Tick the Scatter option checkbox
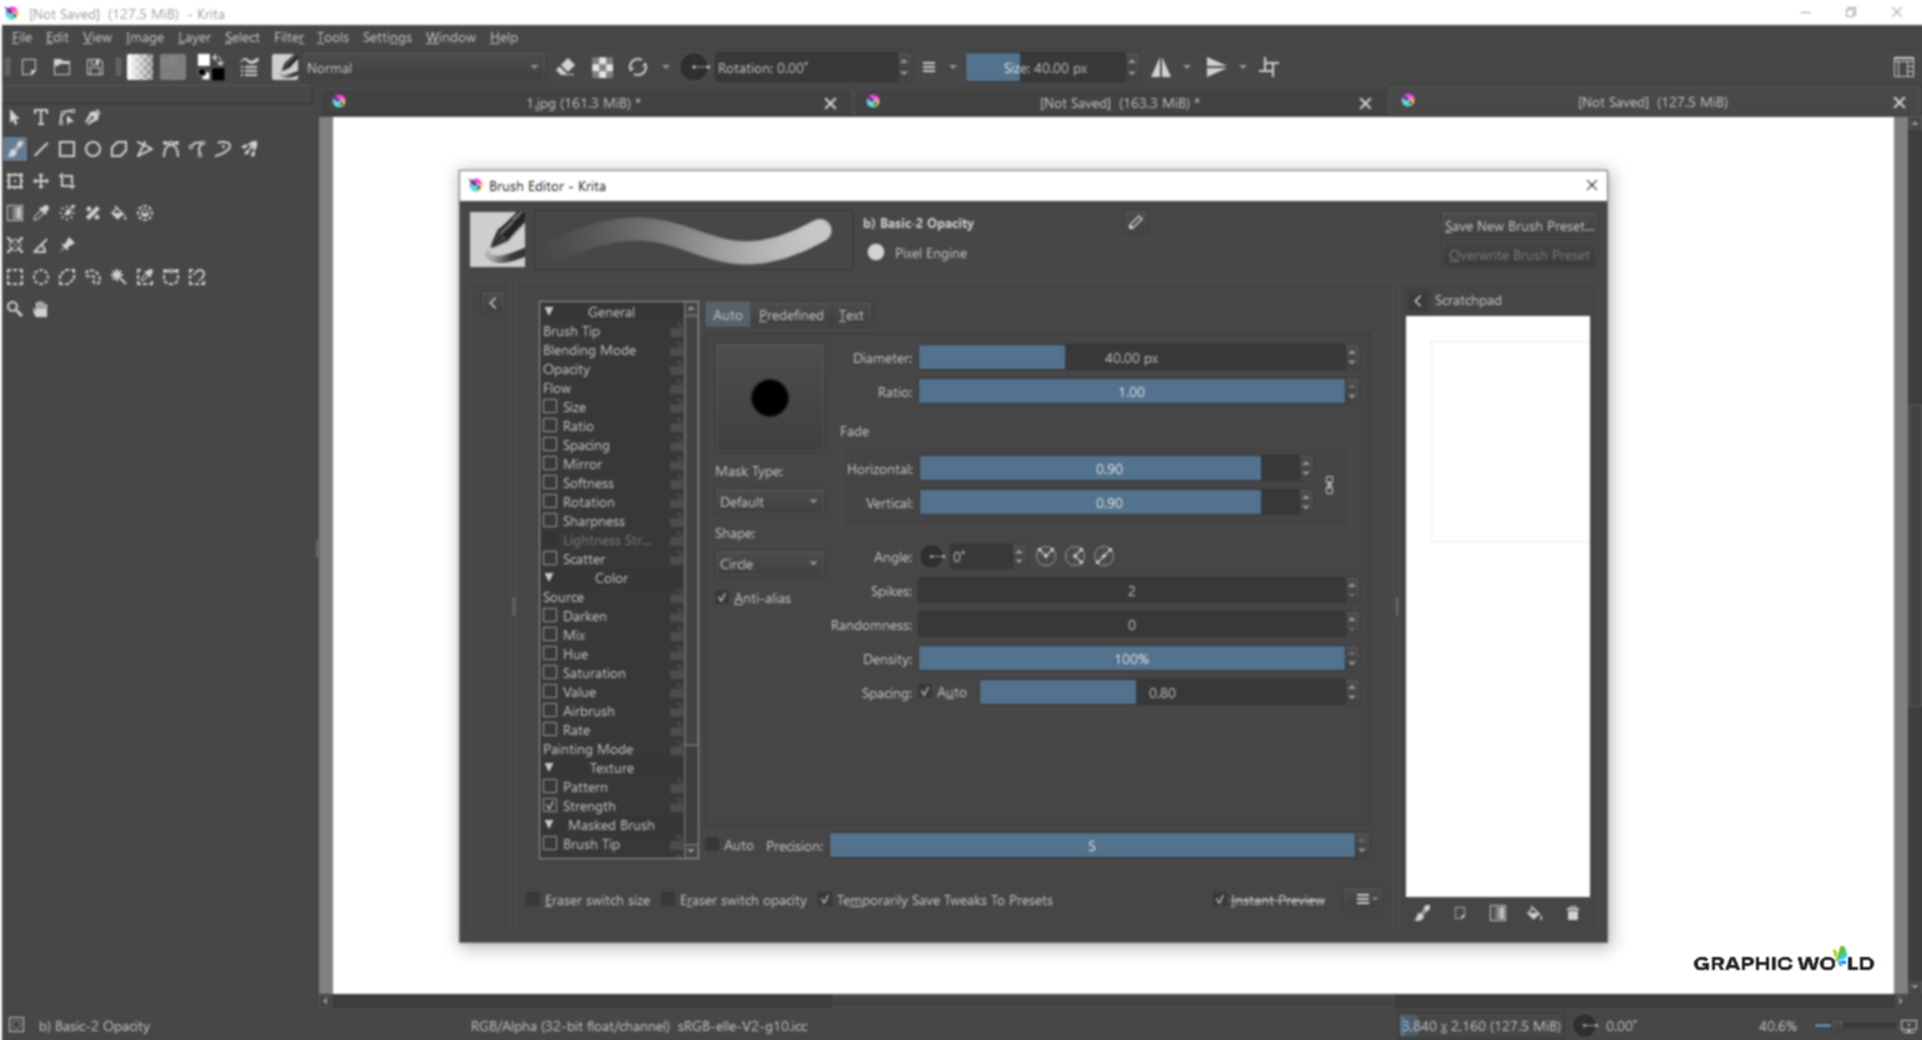The height and width of the screenshot is (1040, 1922). 550,559
